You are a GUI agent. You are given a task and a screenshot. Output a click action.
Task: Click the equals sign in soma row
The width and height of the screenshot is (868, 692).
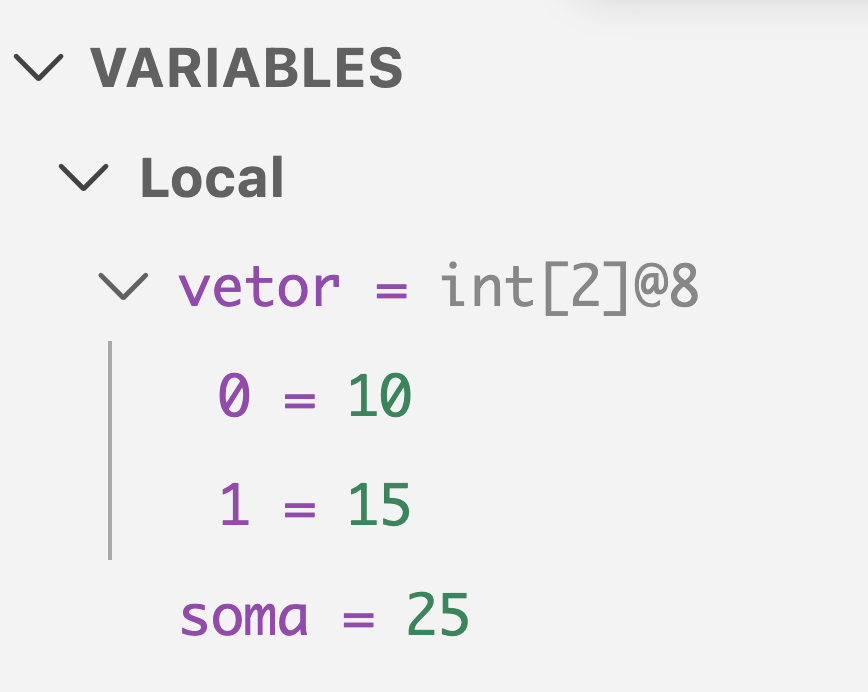pyautogui.click(x=357, y=620)
